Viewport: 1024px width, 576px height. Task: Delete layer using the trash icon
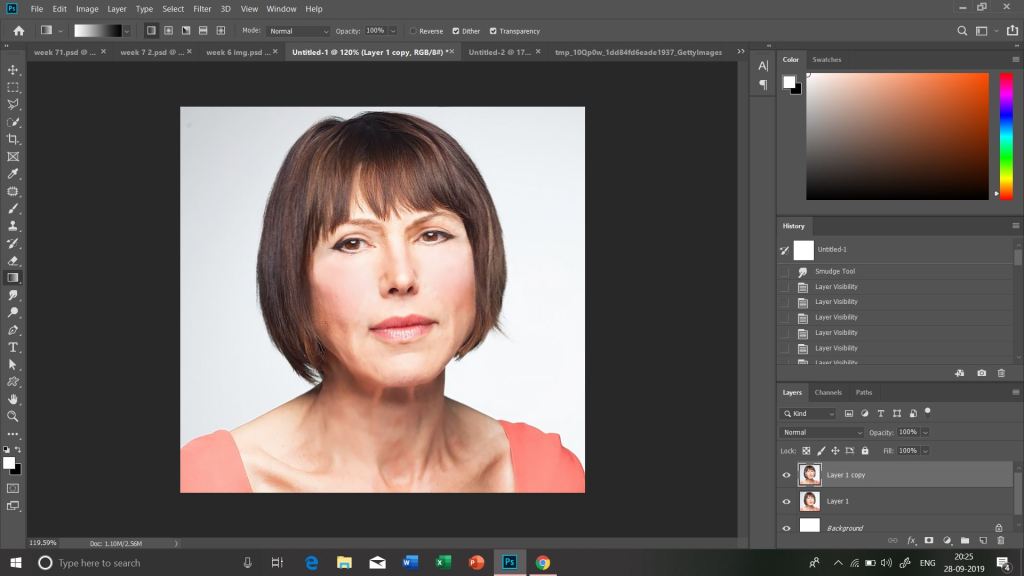1000,540
